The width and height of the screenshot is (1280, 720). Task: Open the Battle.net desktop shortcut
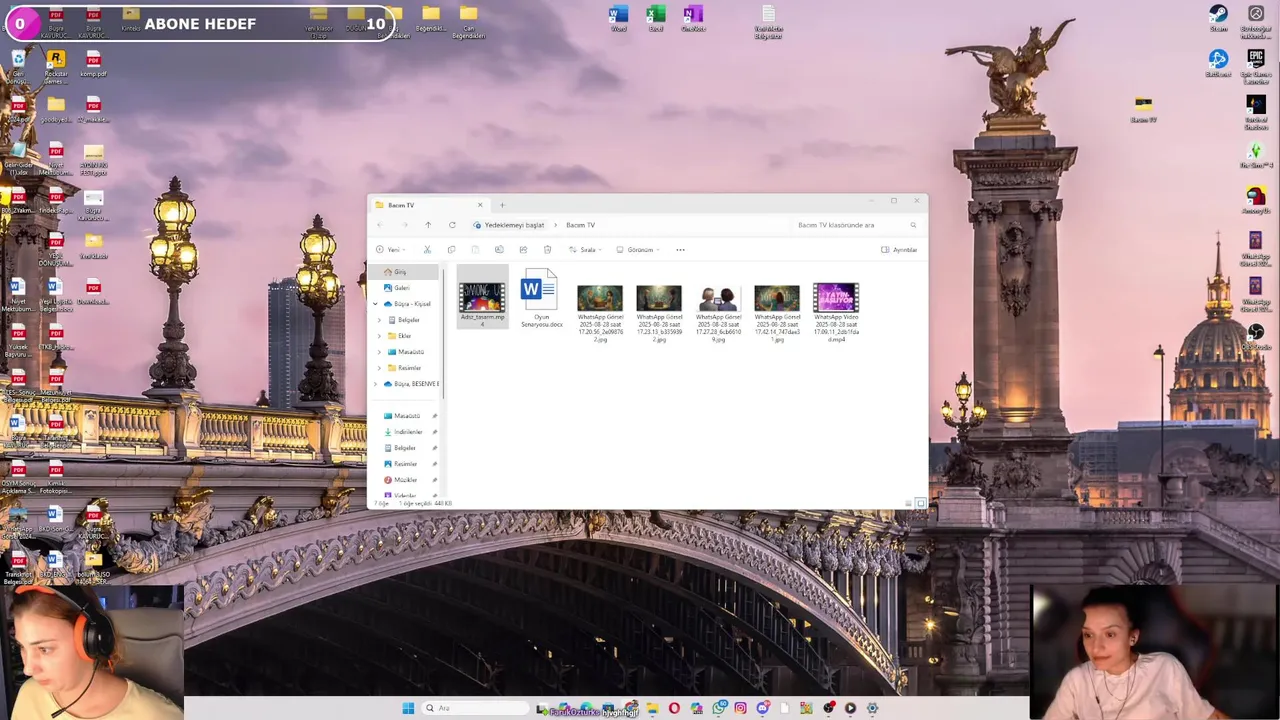coord(1218,63)
